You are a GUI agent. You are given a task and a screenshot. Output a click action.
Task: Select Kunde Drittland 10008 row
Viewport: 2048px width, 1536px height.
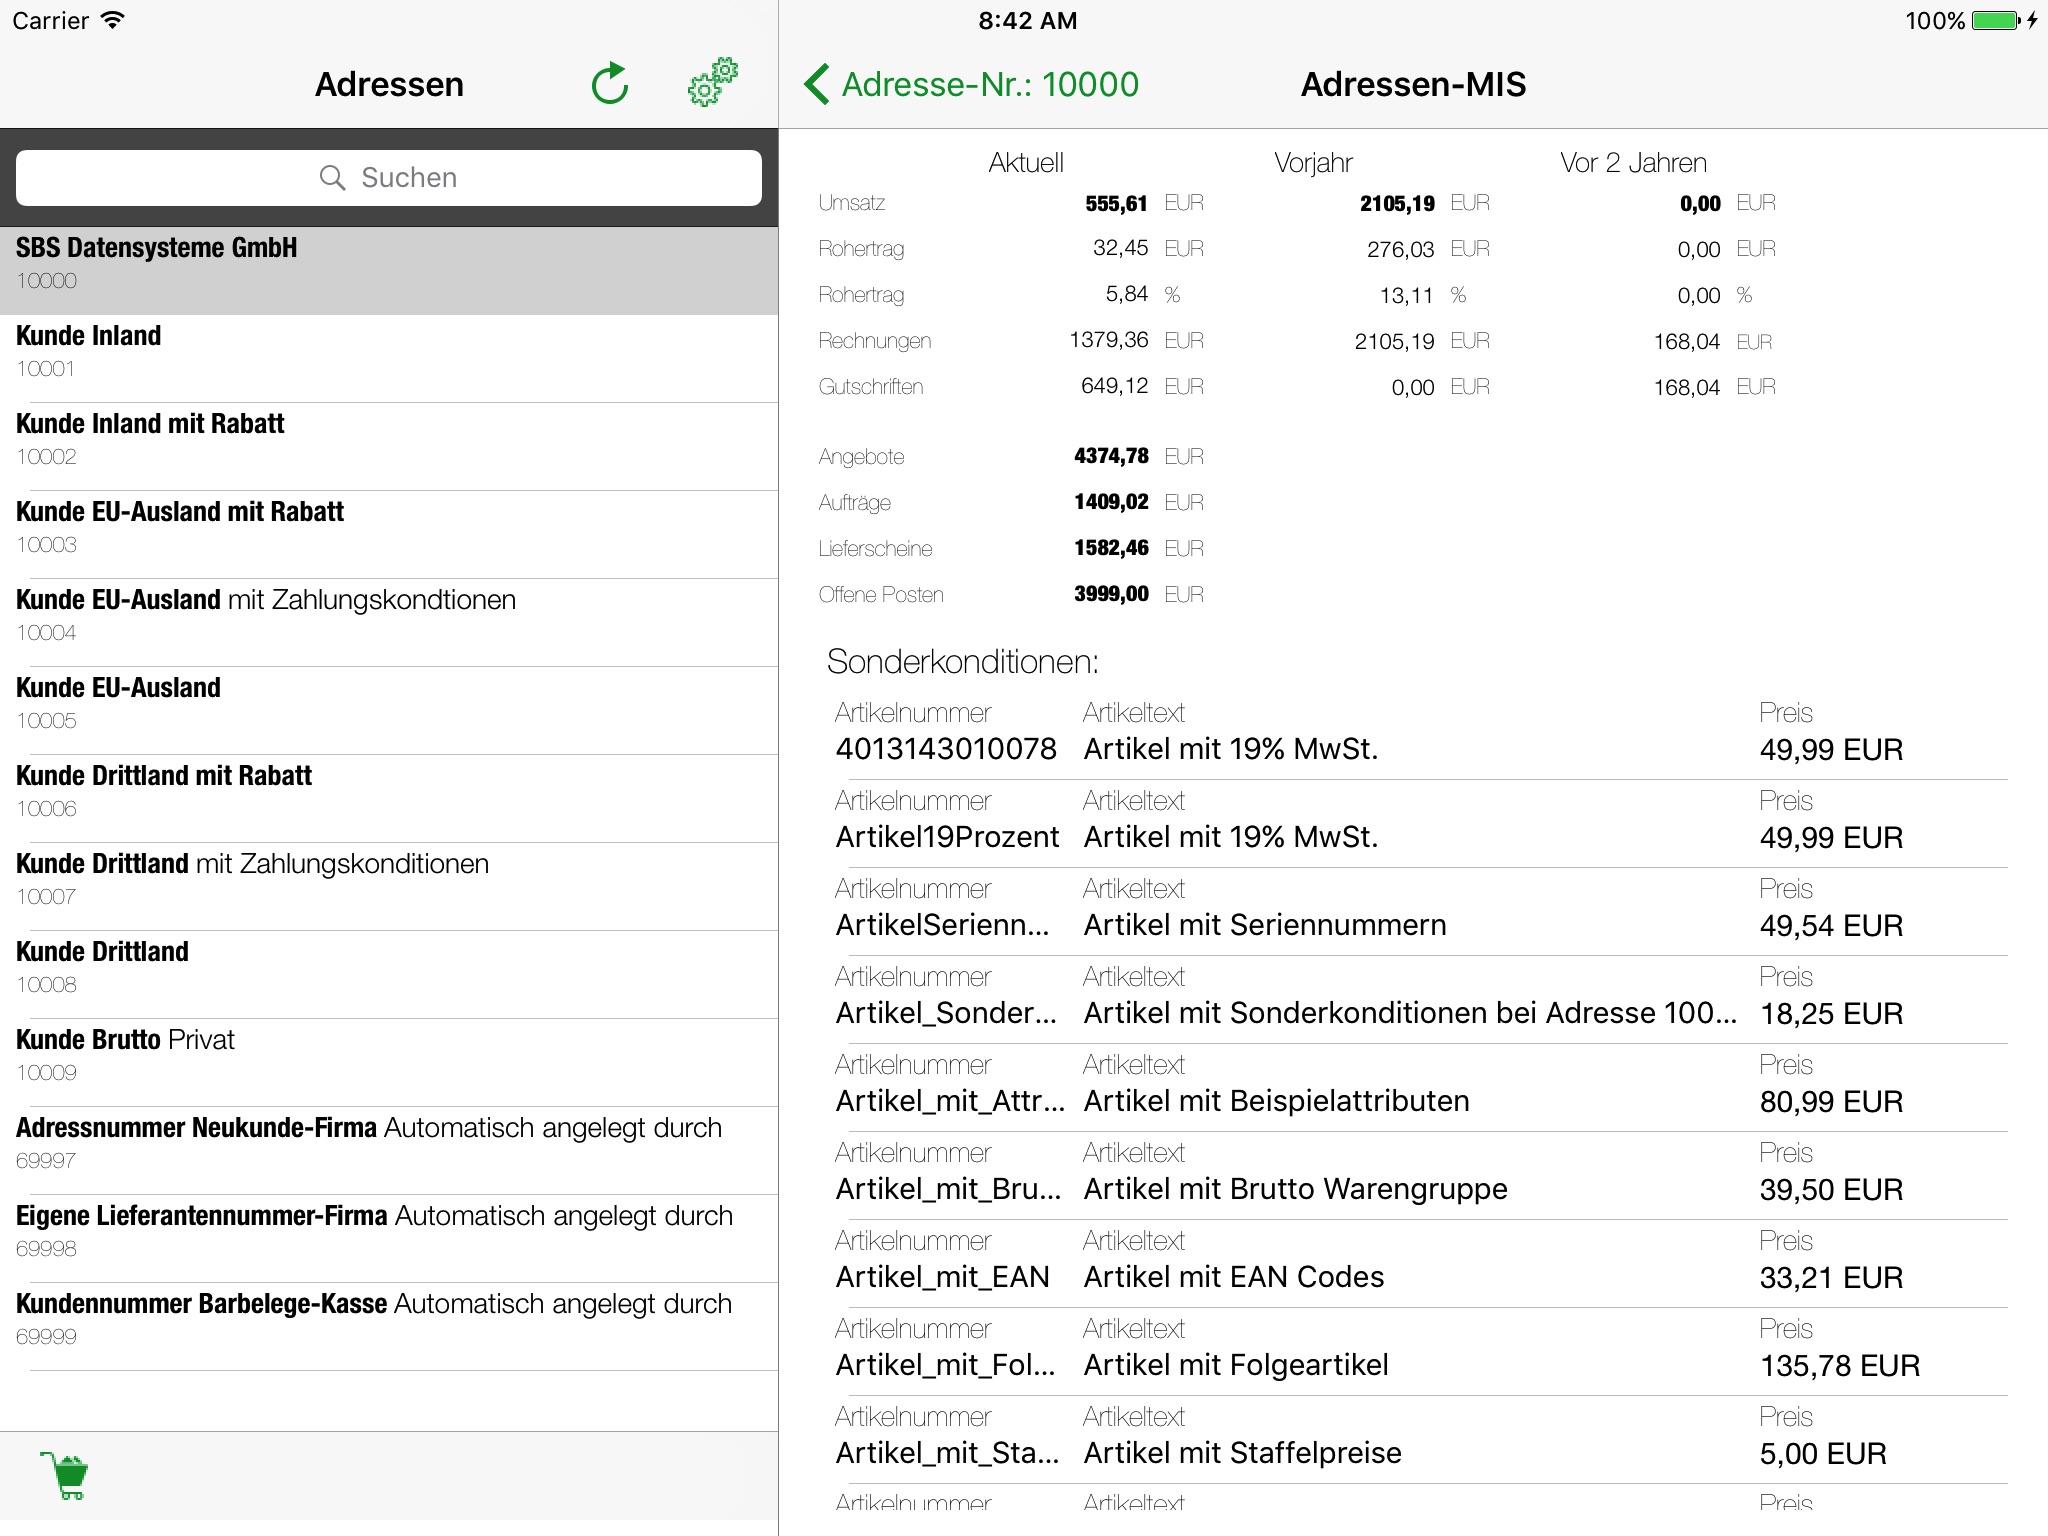tap(389, 975)
